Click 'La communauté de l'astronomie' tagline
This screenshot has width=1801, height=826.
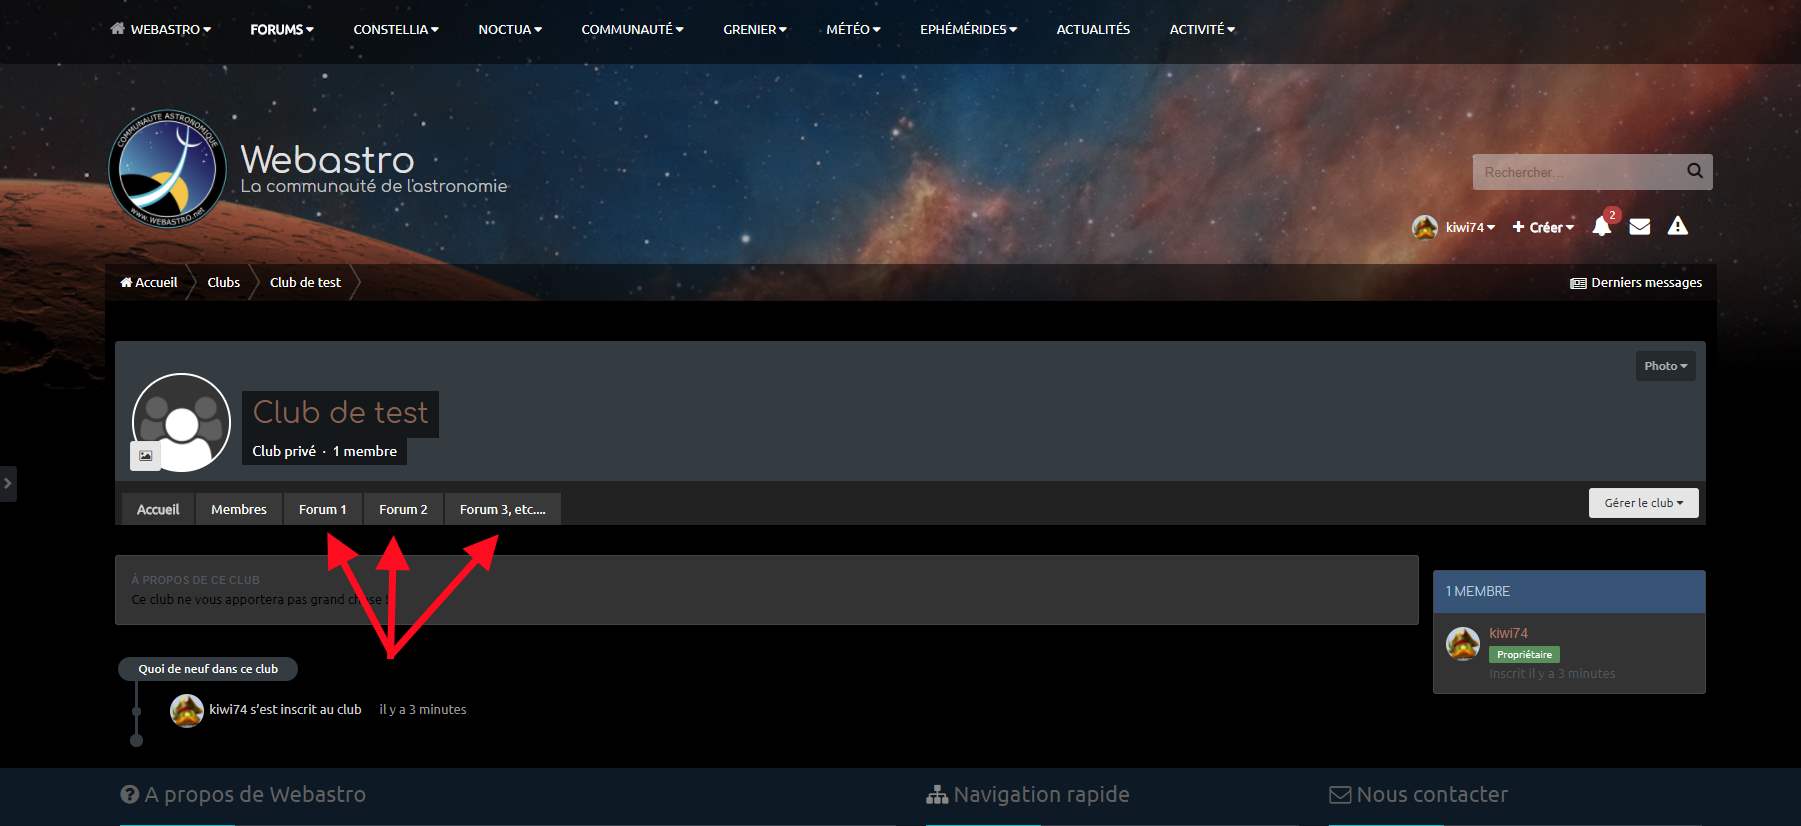(x=374, y=186)
